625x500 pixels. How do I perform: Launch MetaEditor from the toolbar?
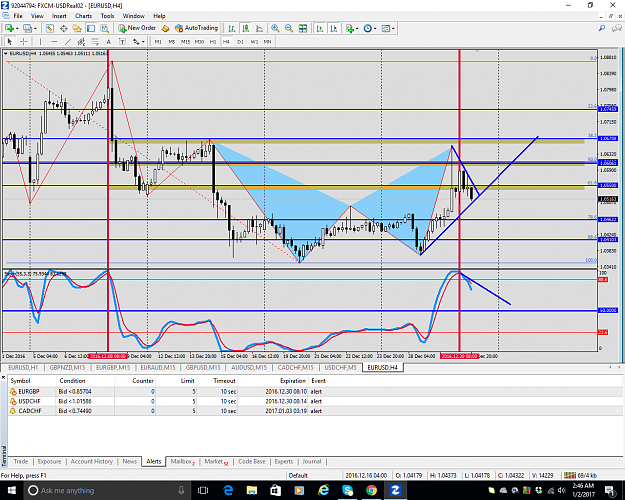[x=165, y=28]
